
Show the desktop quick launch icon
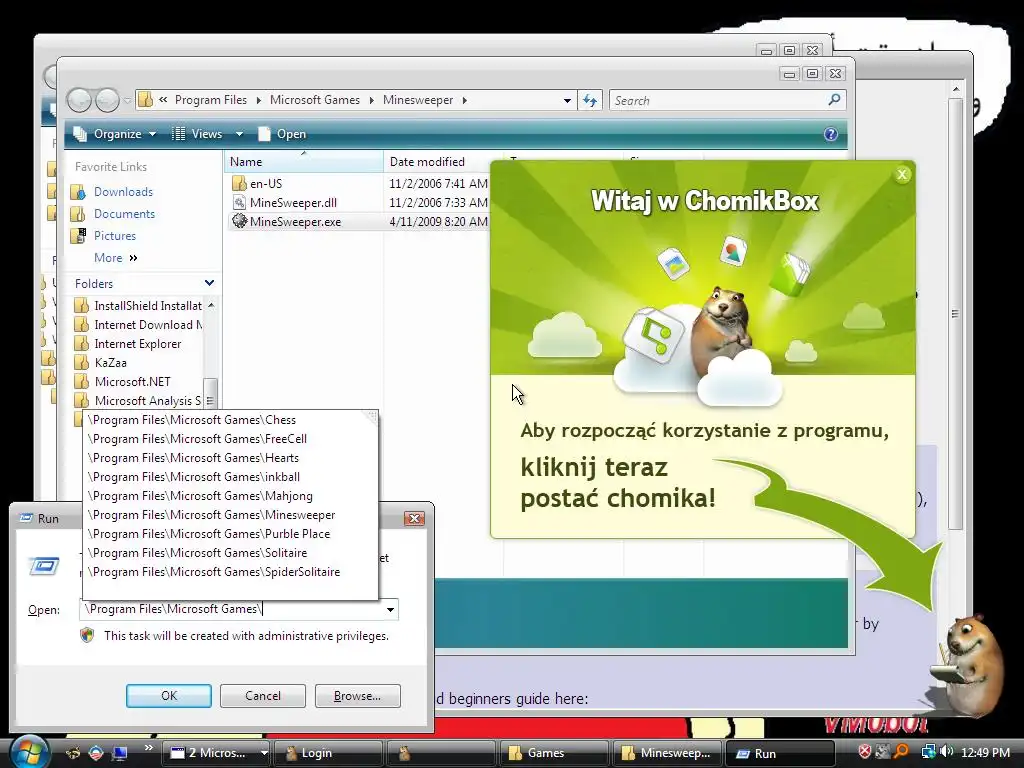(120, 753)
